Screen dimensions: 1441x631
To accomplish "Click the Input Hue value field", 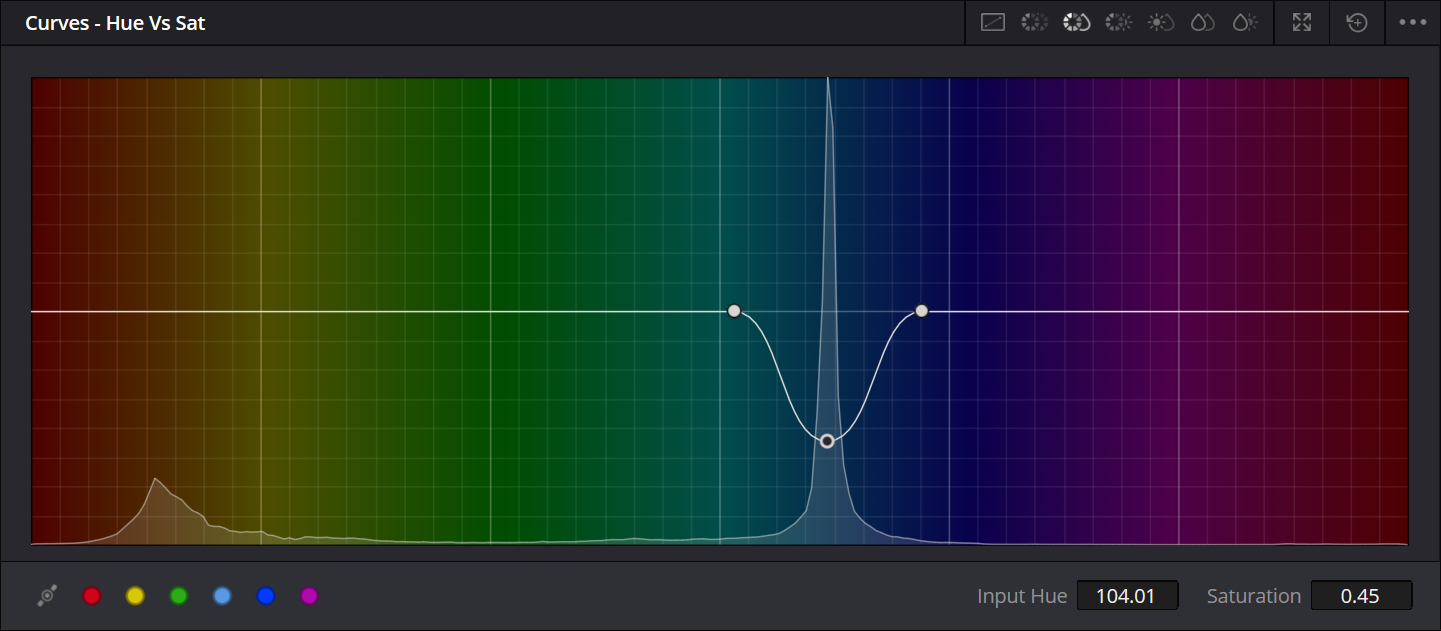I will pos(1127,596).
